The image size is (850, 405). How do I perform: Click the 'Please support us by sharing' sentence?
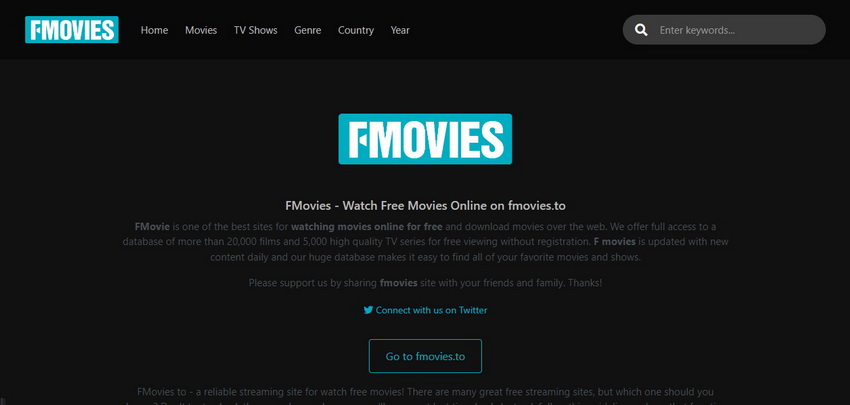(x=425, y=282)
